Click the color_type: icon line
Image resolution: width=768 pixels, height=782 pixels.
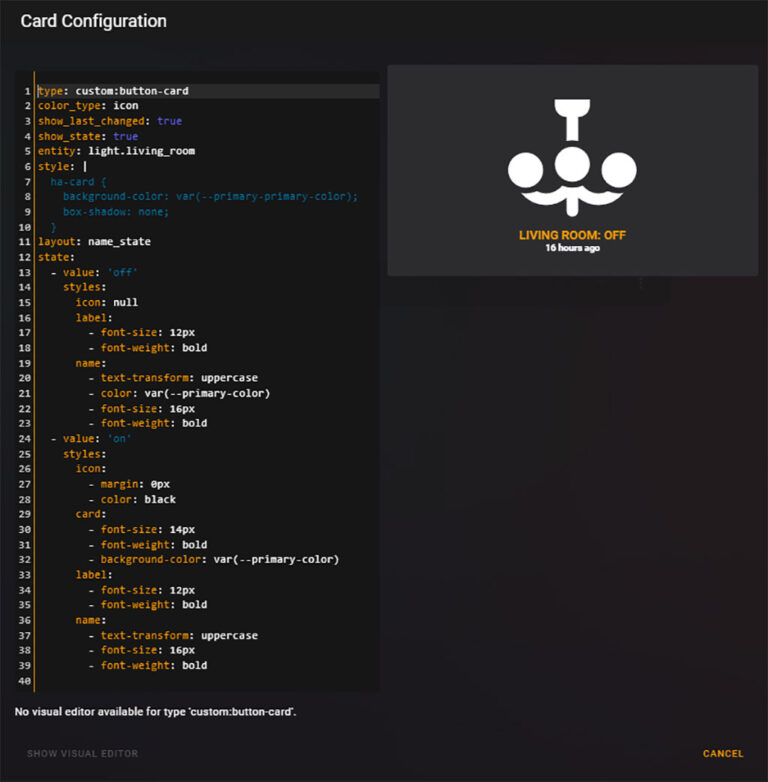(88, 106)
